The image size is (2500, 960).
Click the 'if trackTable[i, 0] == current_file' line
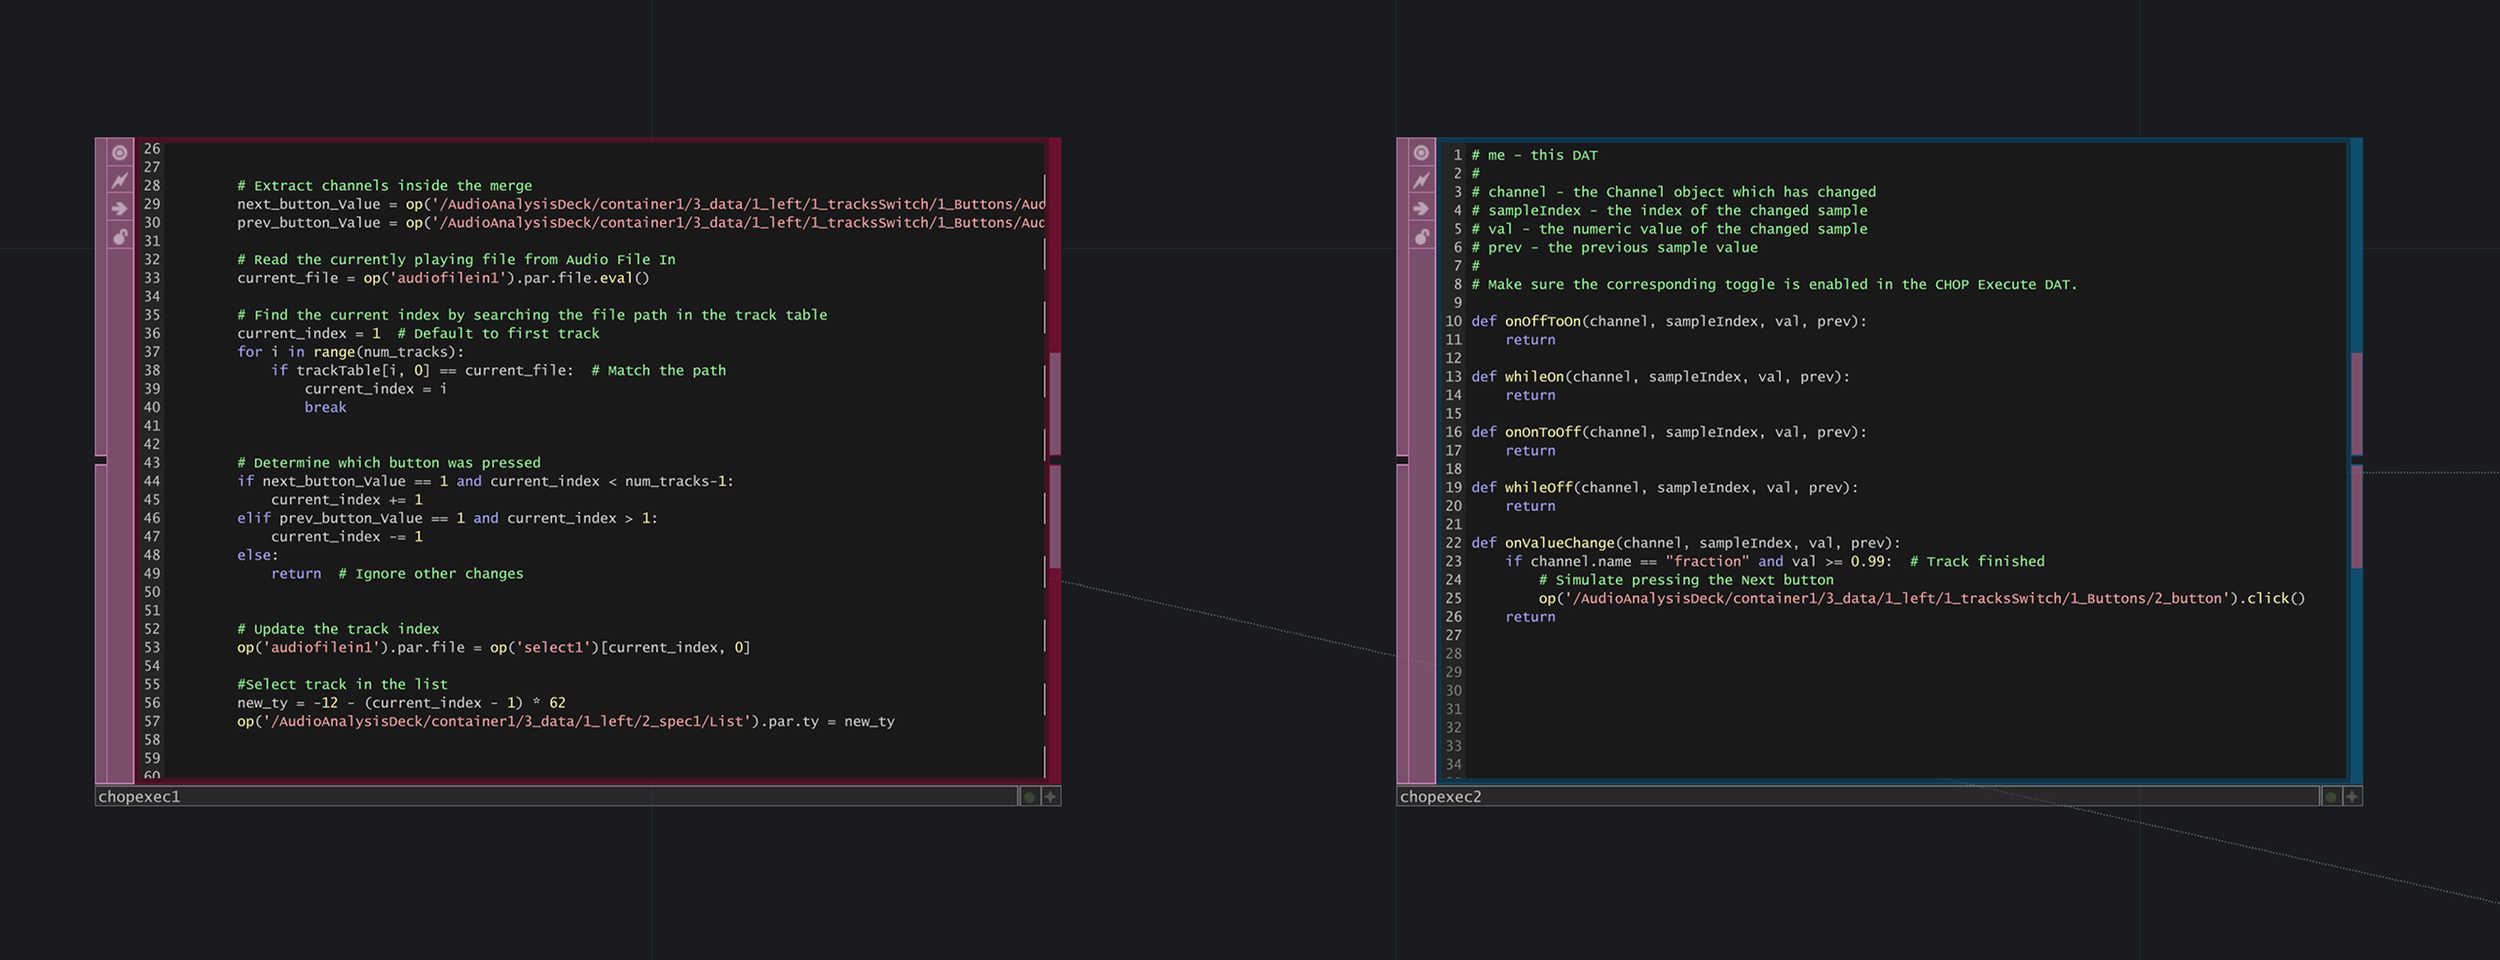498,371
